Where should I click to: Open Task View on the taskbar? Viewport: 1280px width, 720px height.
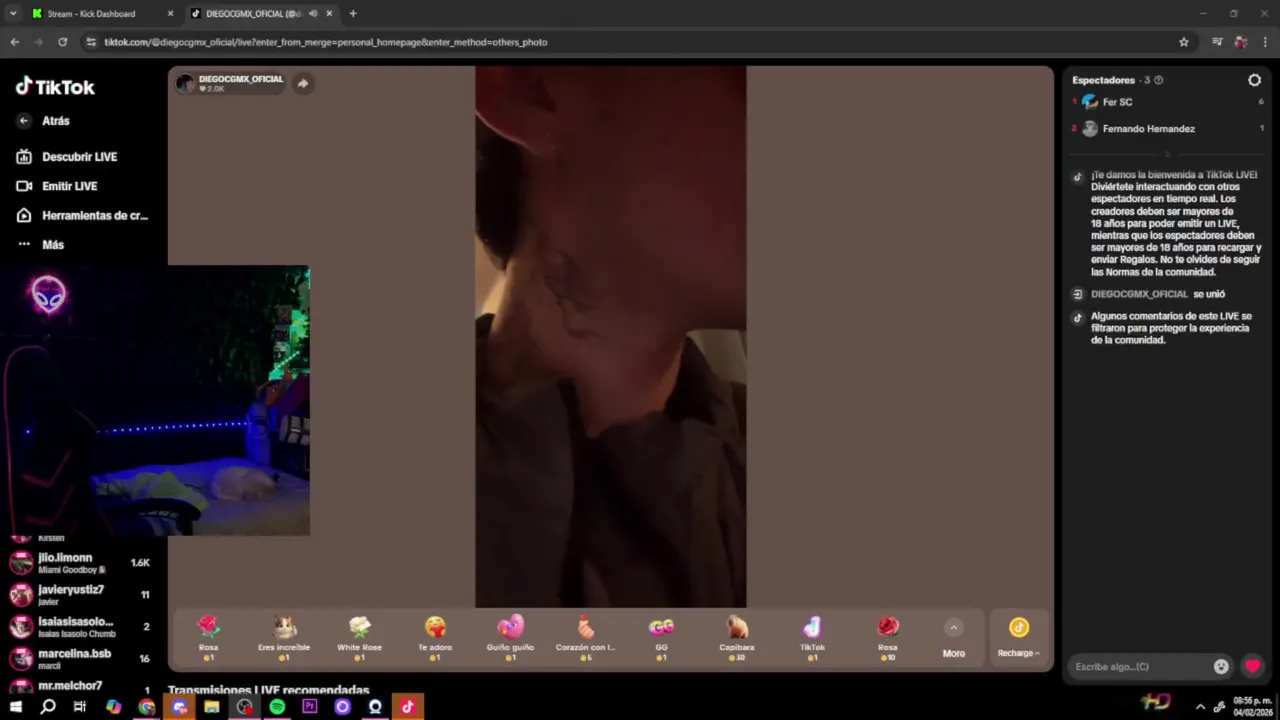[80, 707]
